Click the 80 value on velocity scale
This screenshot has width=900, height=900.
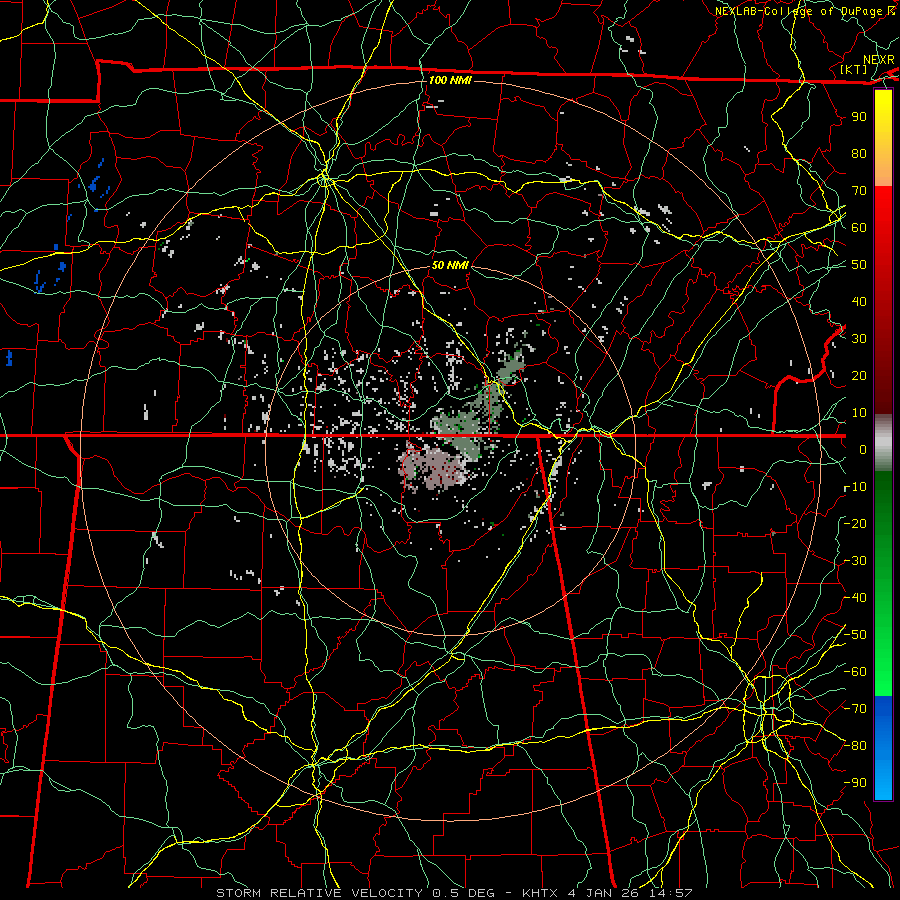859,153
